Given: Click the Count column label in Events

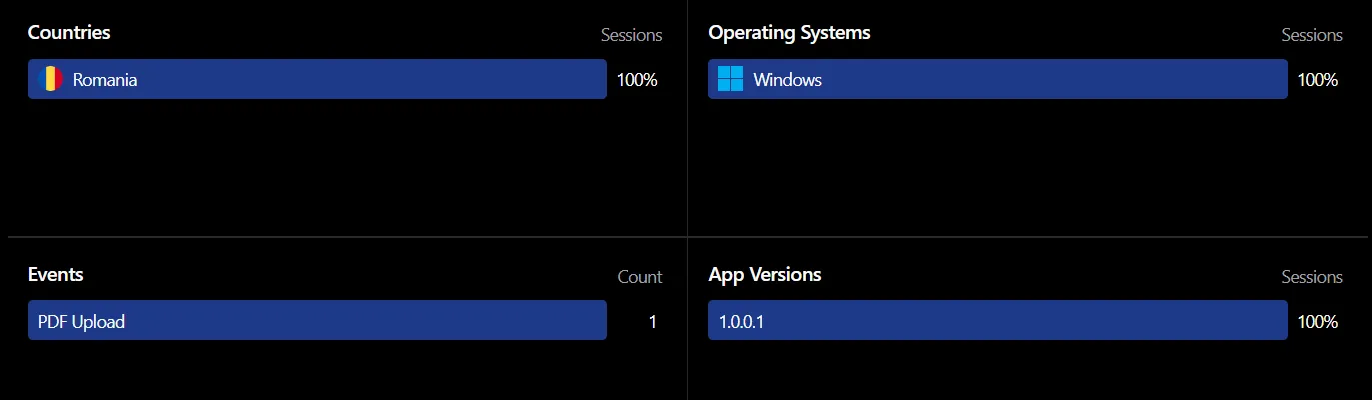Looking at the screenshot, I should pyautogui.click(x=640, y=277).
